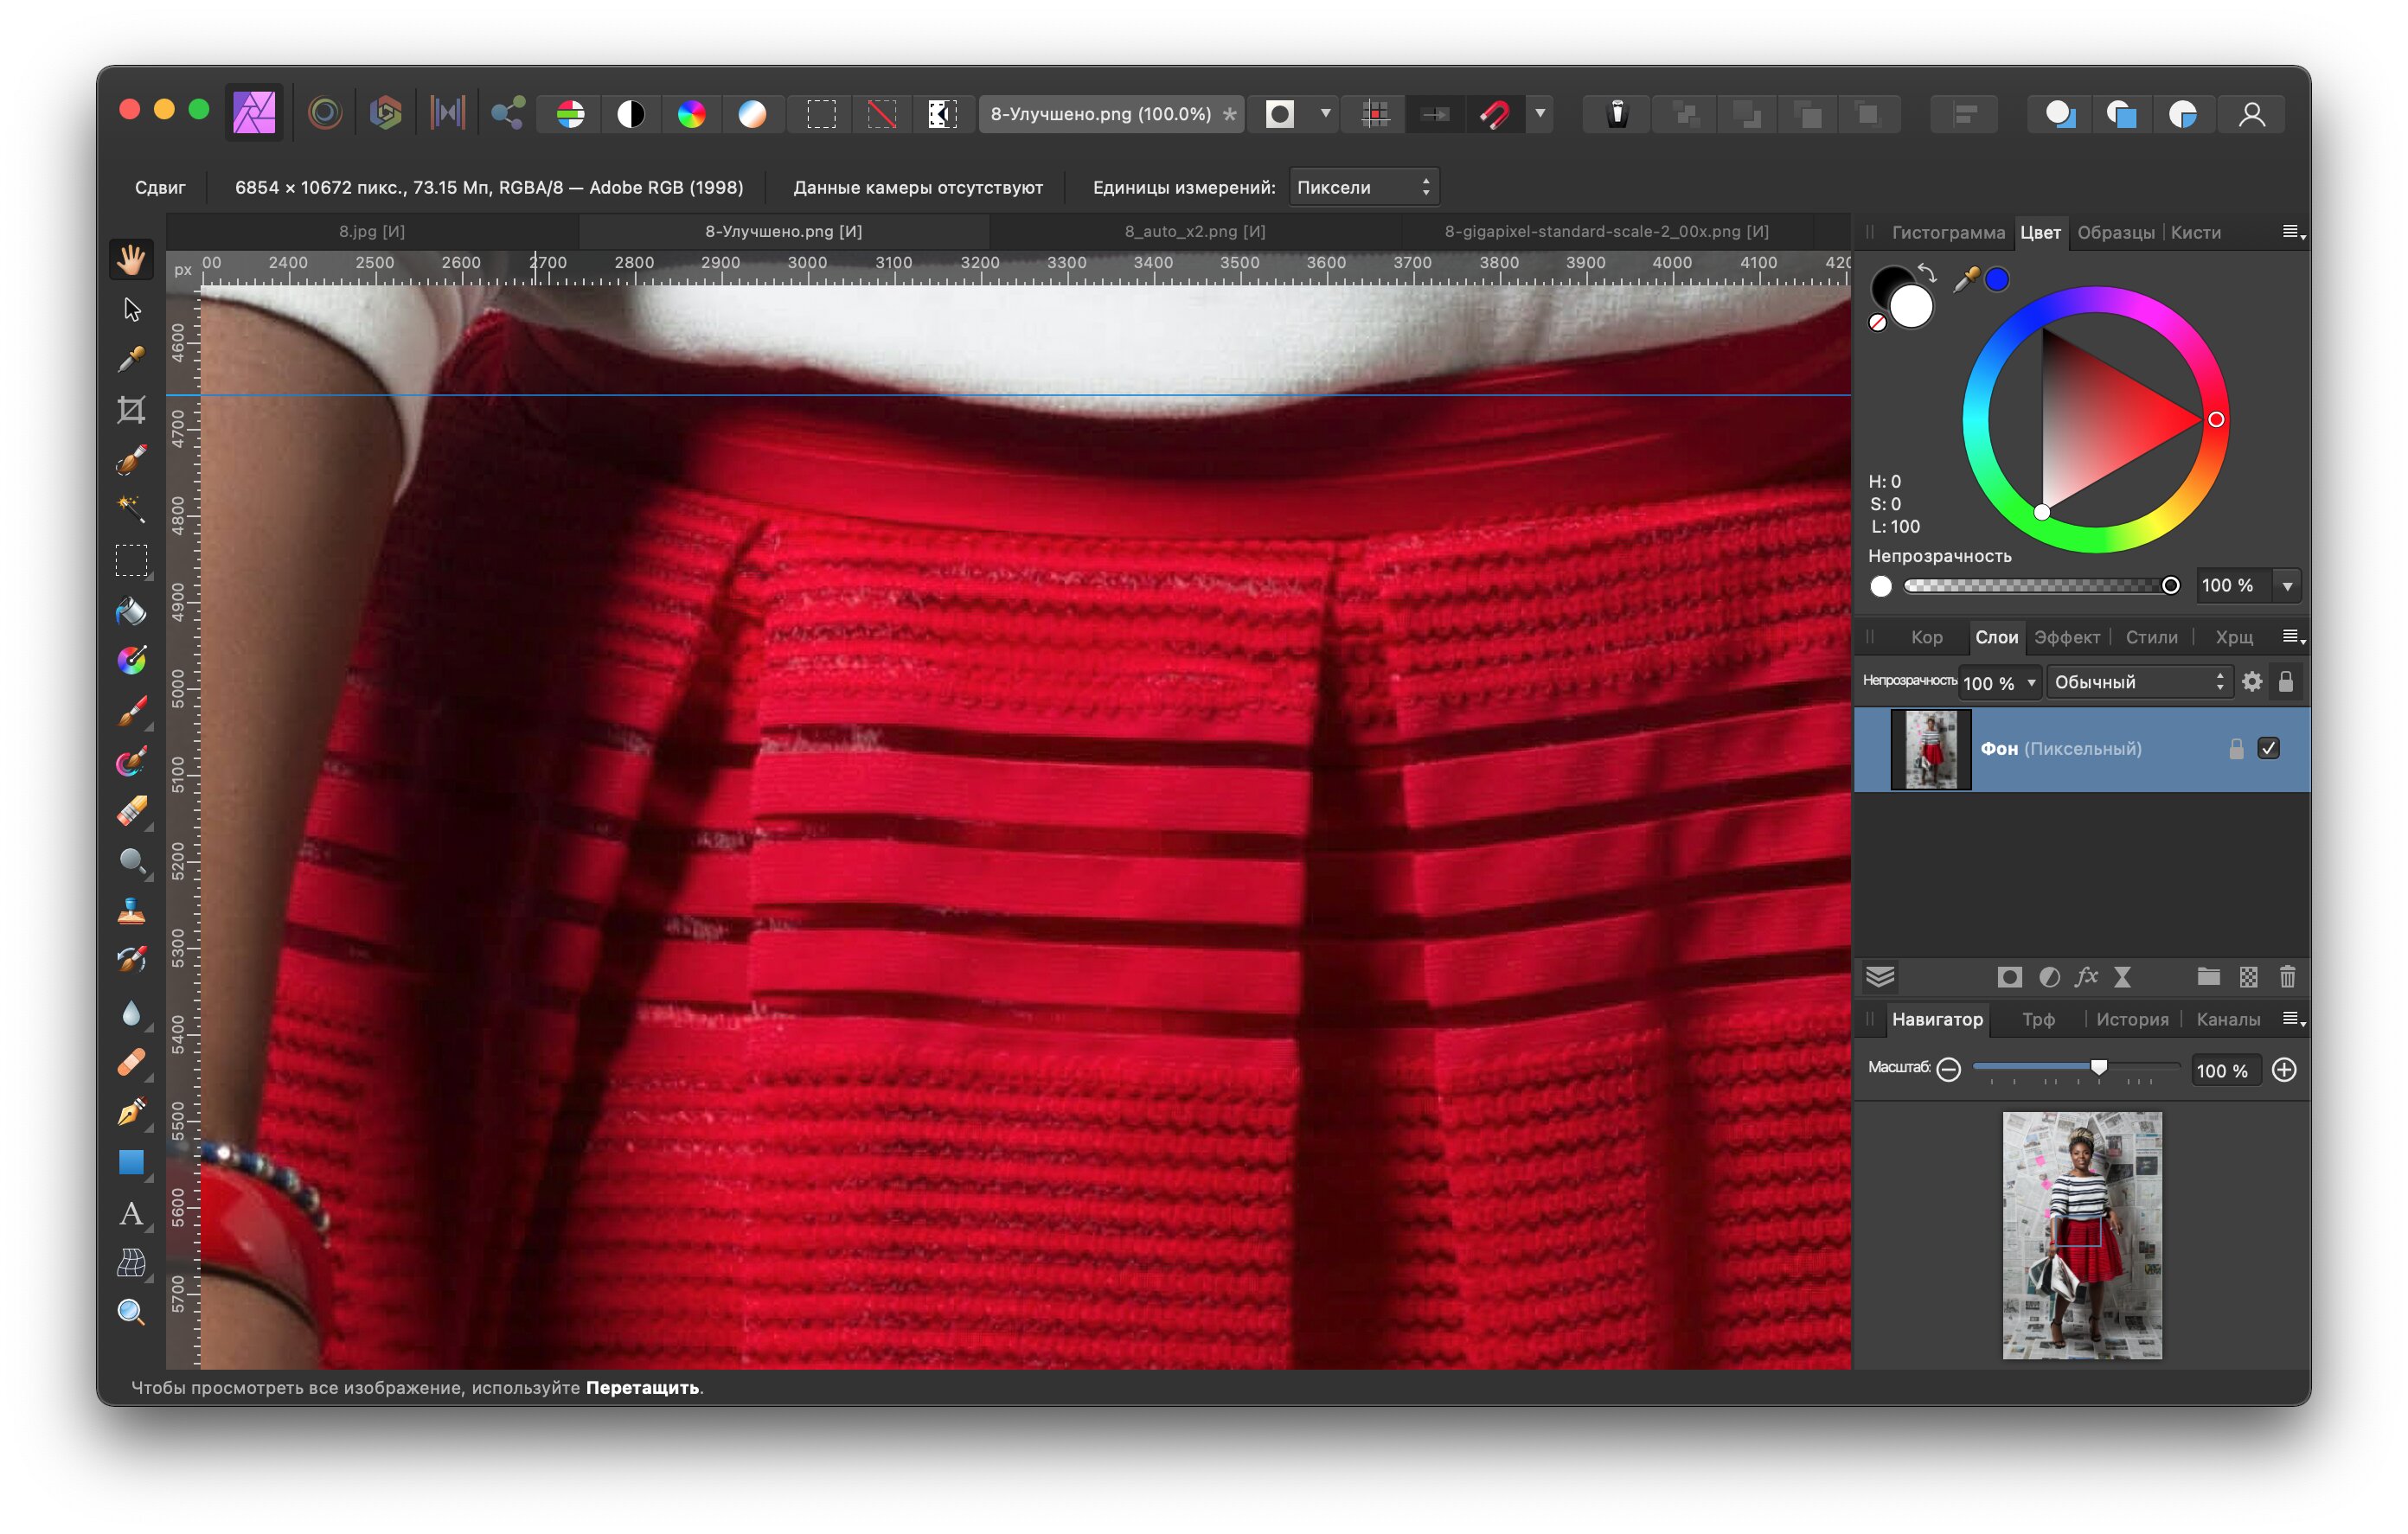Switch to the Tone Mapping Persona
This screenshot has width=2408, height=1534.
tap(447, 113)
